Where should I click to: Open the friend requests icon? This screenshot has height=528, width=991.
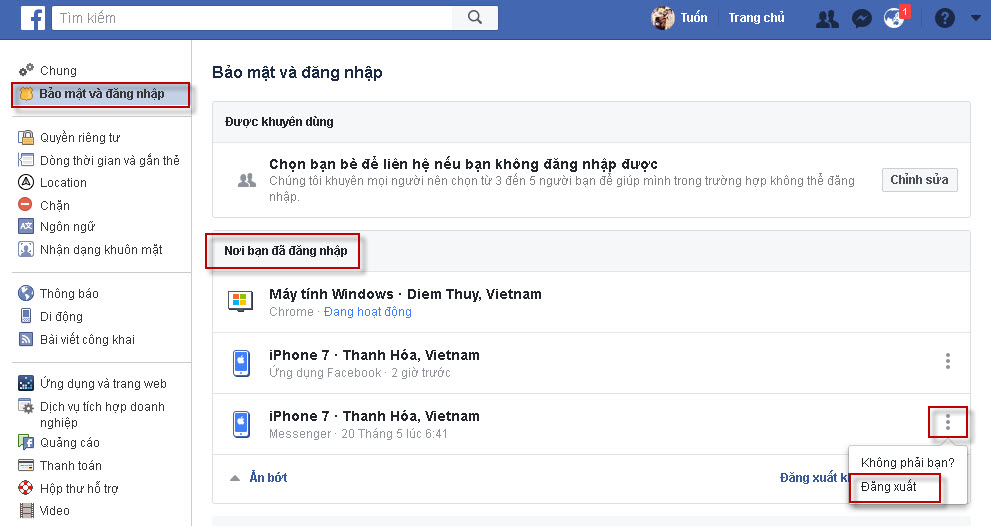tap(827, 18)
